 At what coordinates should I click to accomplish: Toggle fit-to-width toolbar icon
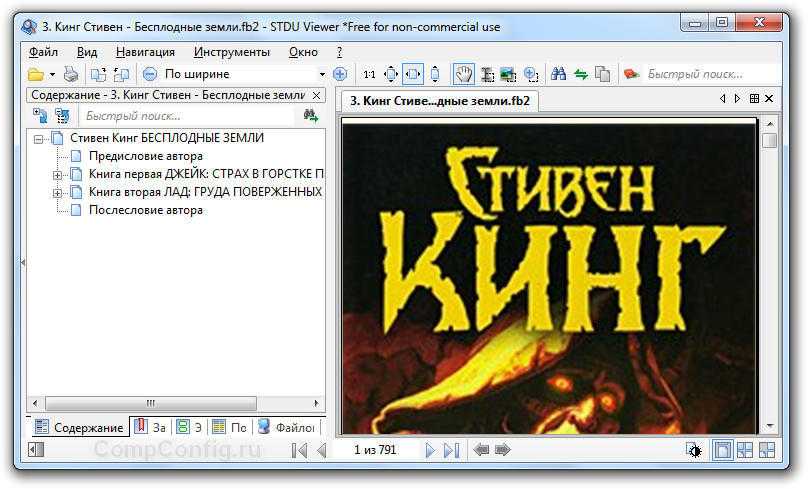(413, 75)
